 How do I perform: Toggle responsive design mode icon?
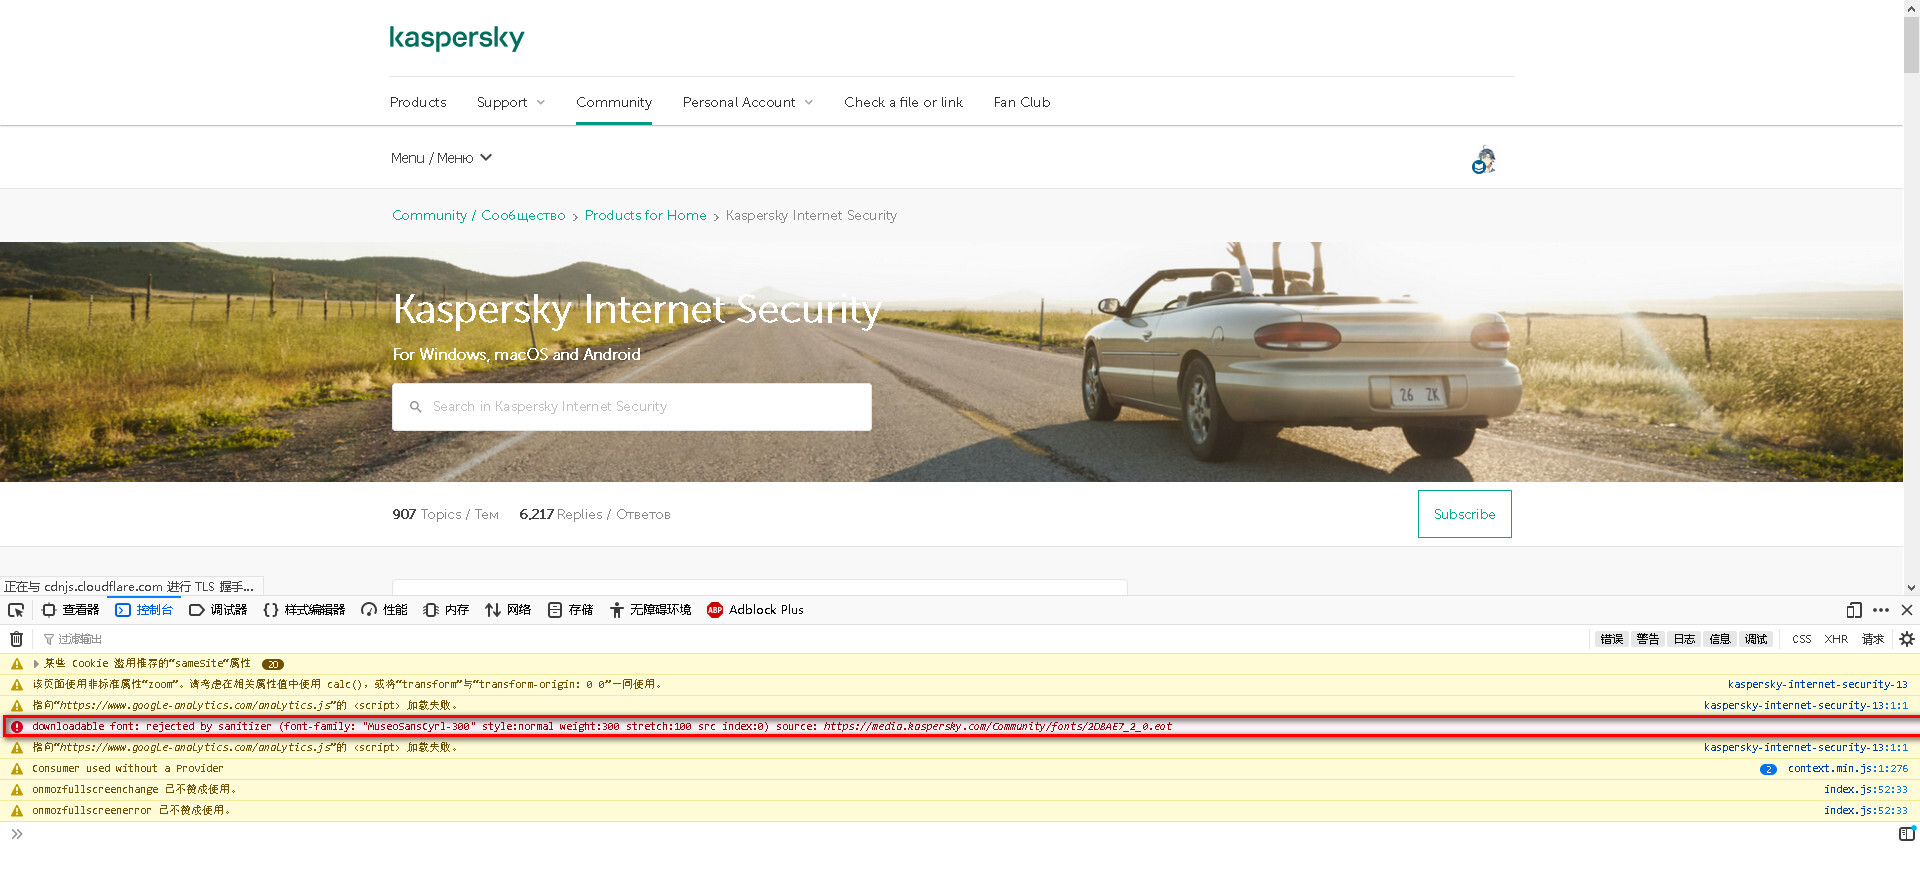click(x=1854, y=610)
